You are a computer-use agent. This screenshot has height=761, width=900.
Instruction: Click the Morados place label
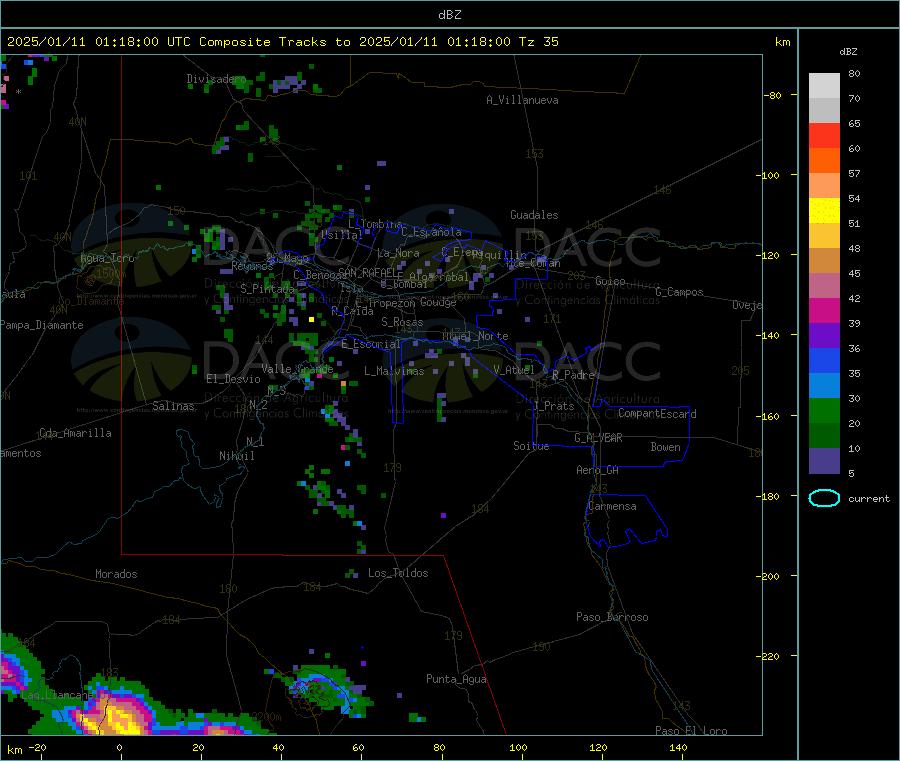click(116, 574)
